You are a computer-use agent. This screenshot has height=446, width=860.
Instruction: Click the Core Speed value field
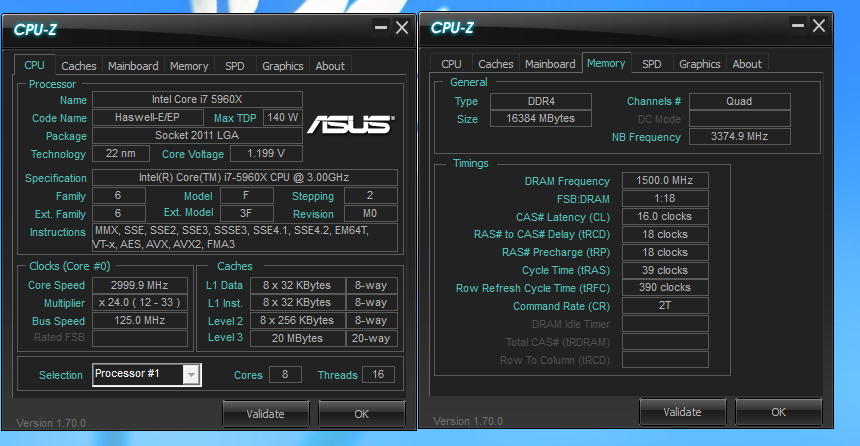(x=140, y=285)
